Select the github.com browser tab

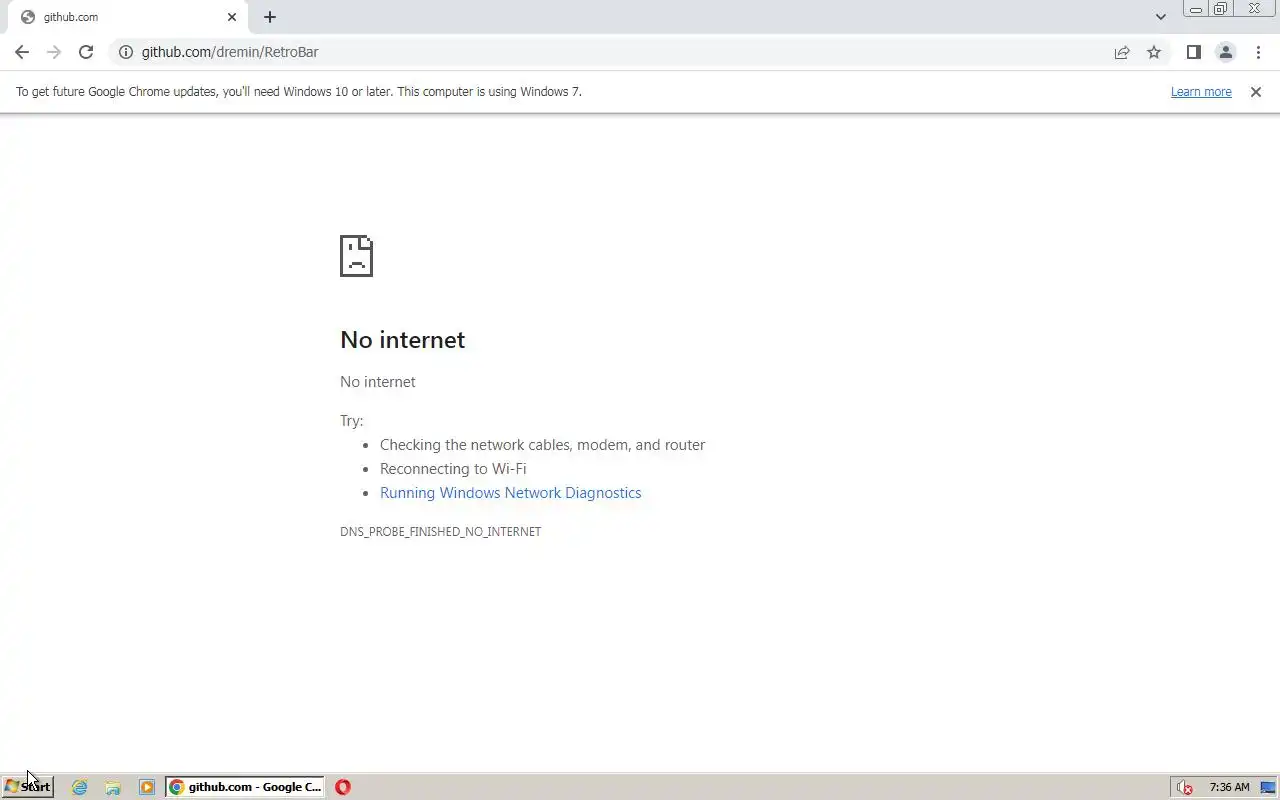(x=127, y=17)
